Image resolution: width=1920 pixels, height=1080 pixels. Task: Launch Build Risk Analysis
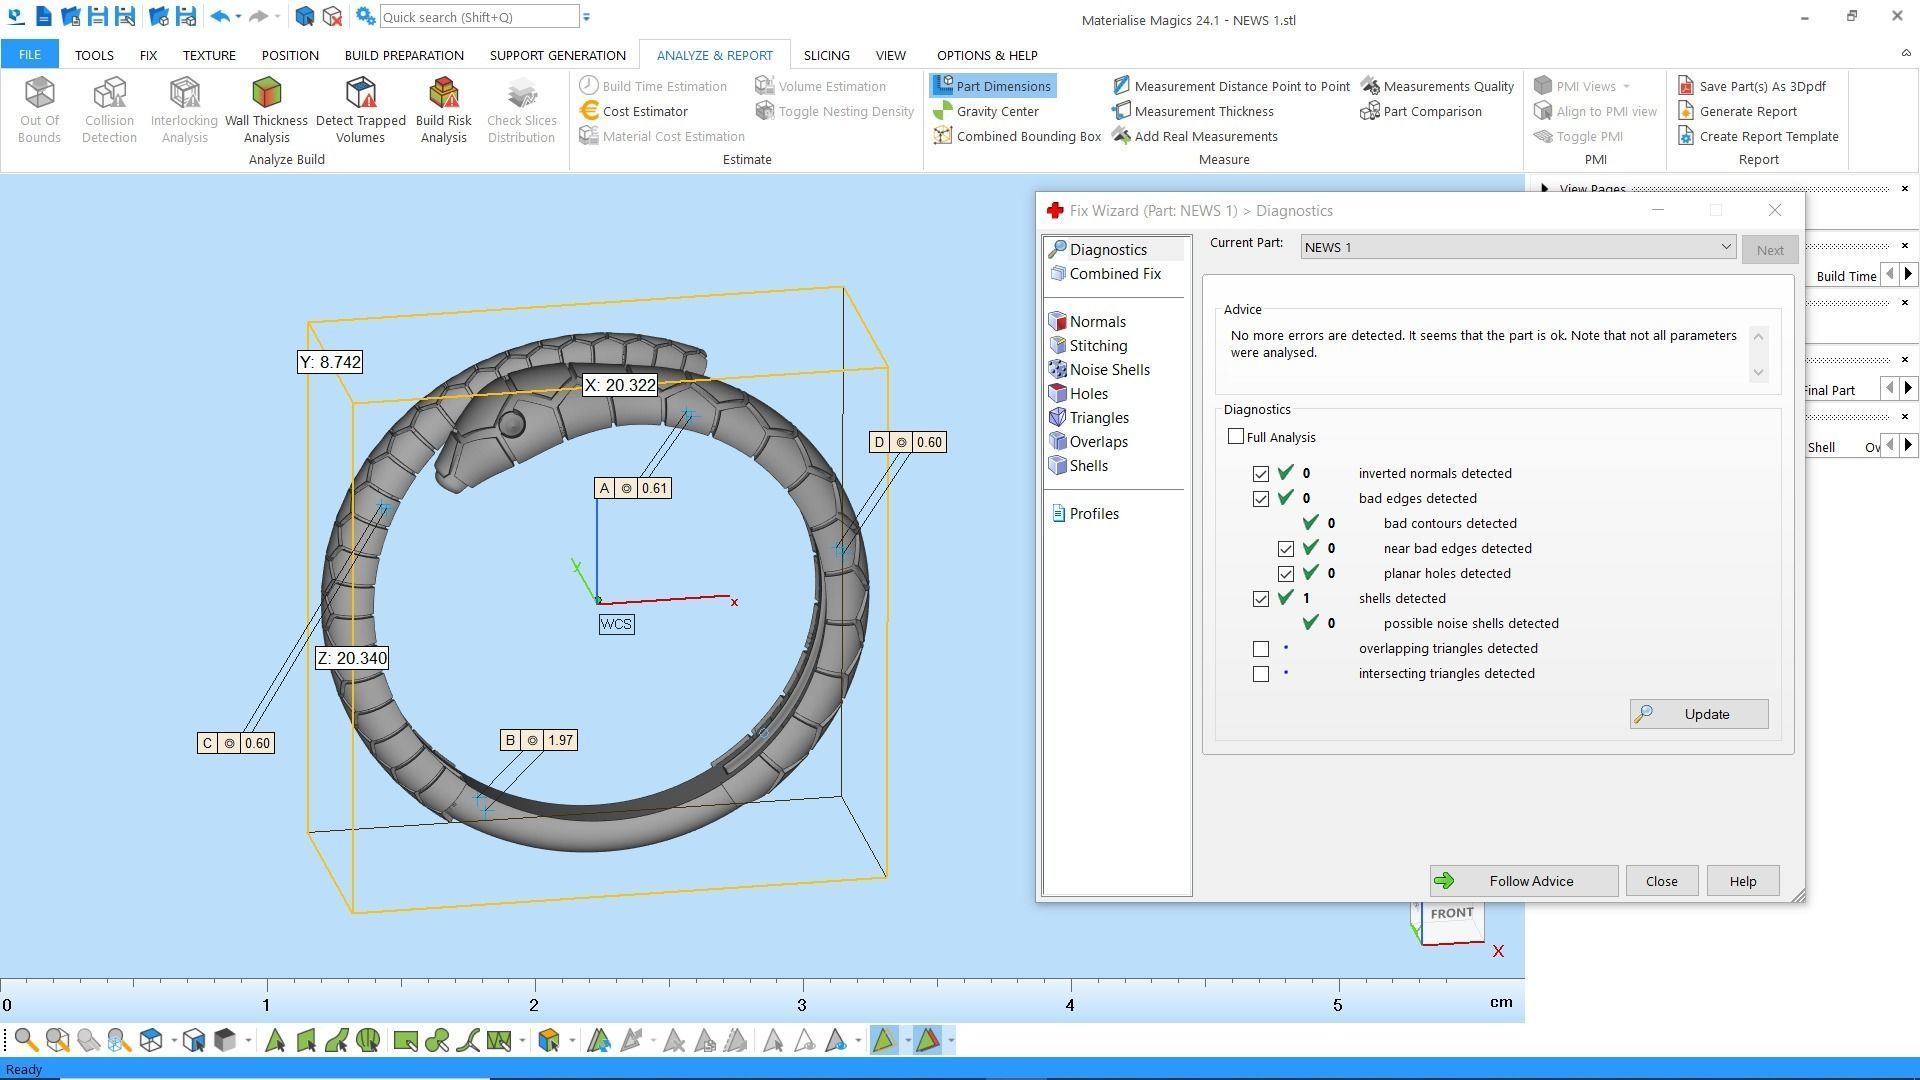[443, 108]
